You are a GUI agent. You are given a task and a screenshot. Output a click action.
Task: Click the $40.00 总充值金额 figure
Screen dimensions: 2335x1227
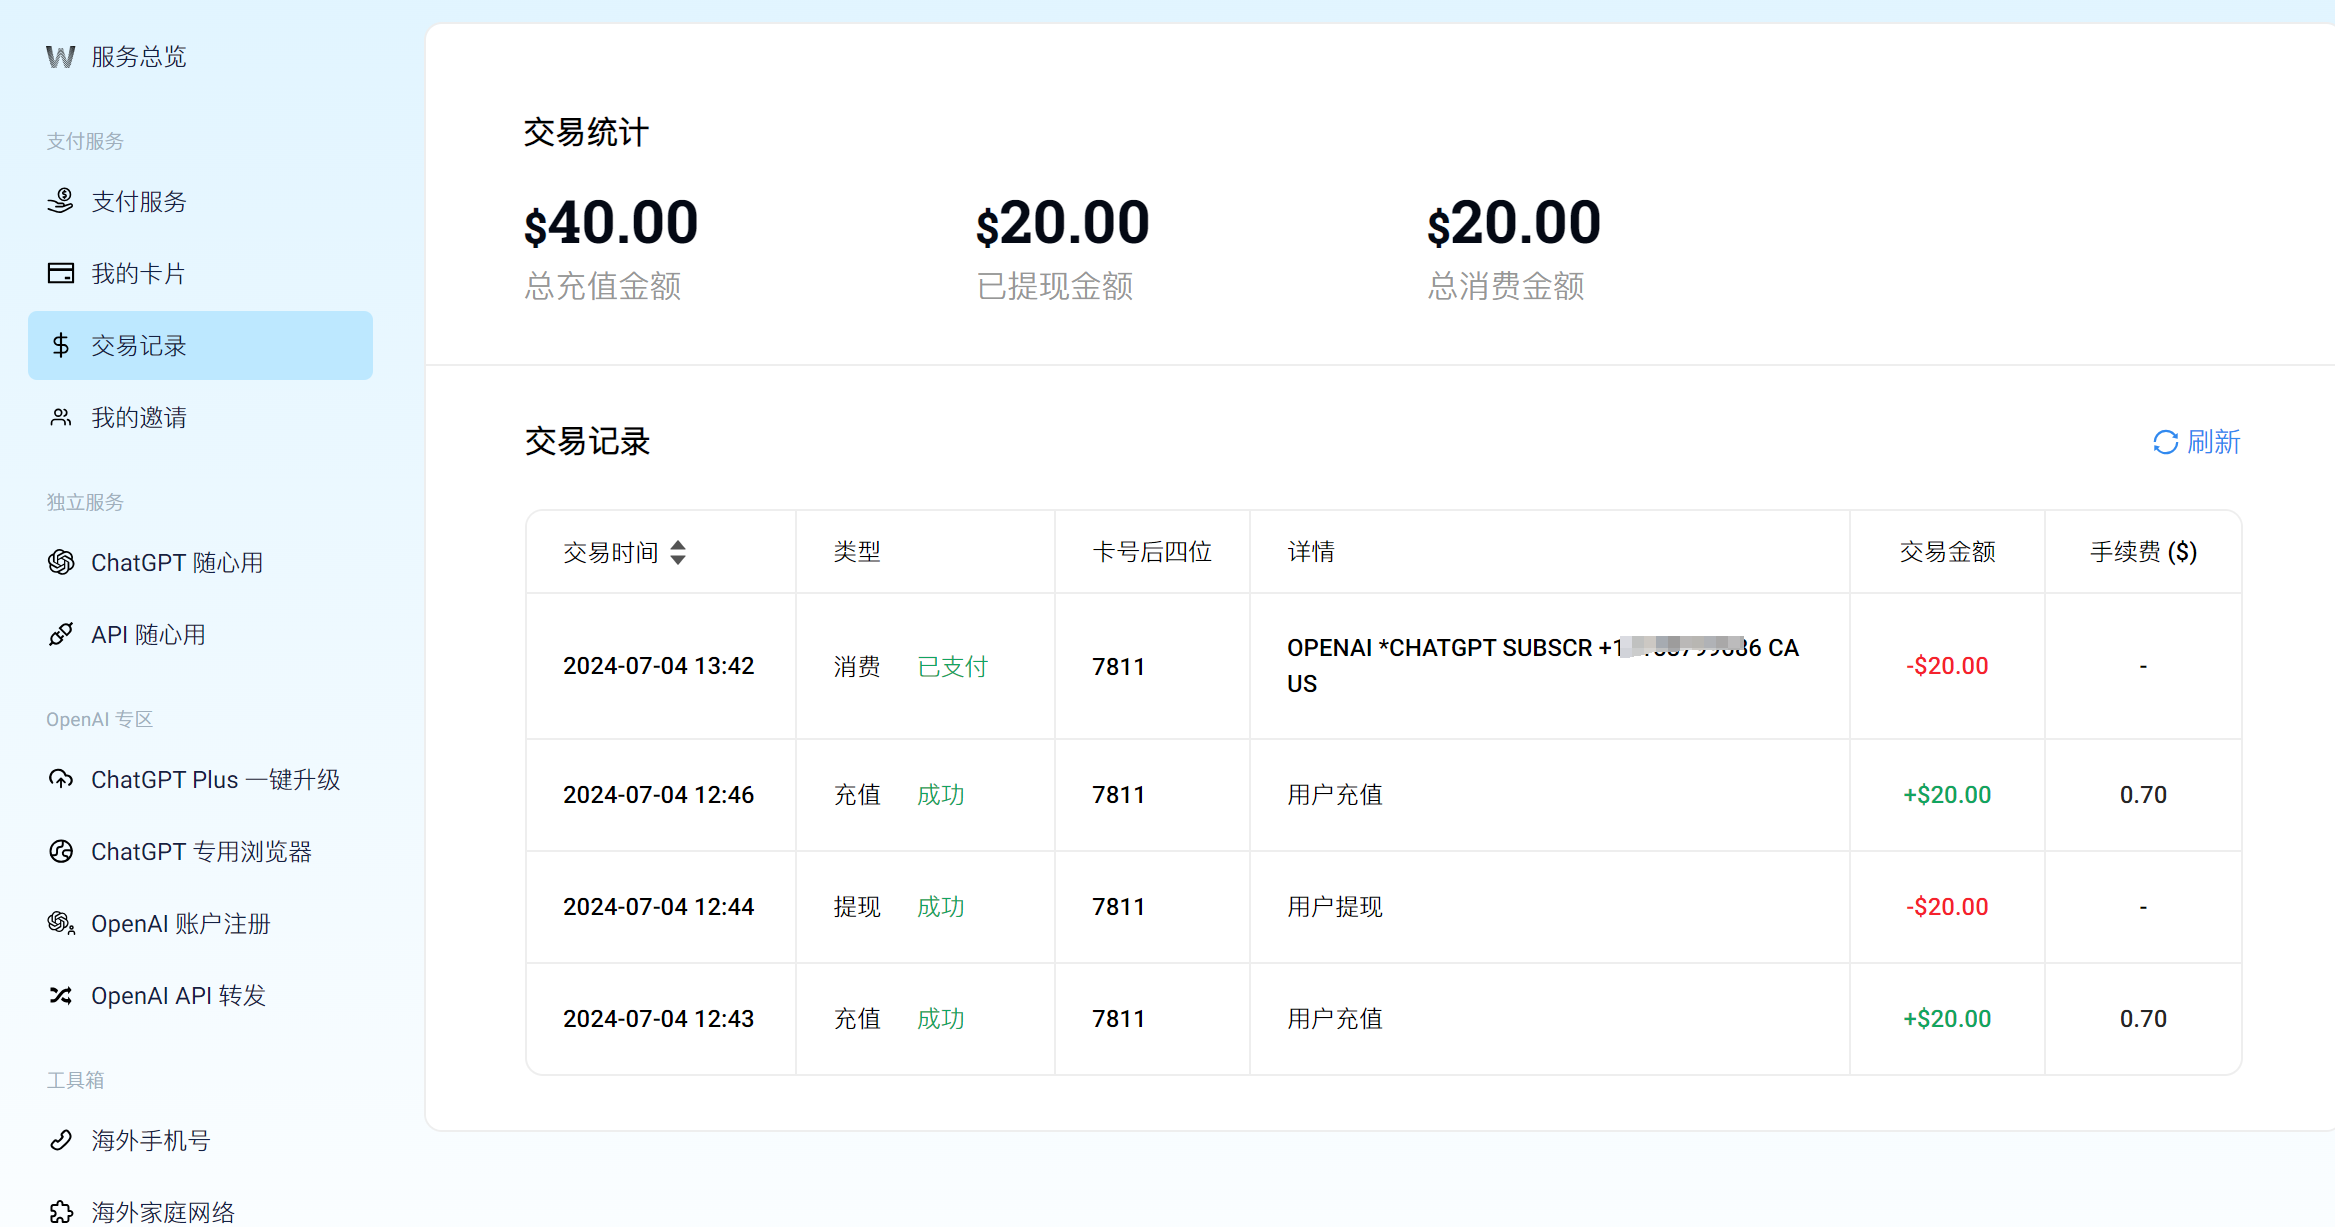(x=611, y=223)
